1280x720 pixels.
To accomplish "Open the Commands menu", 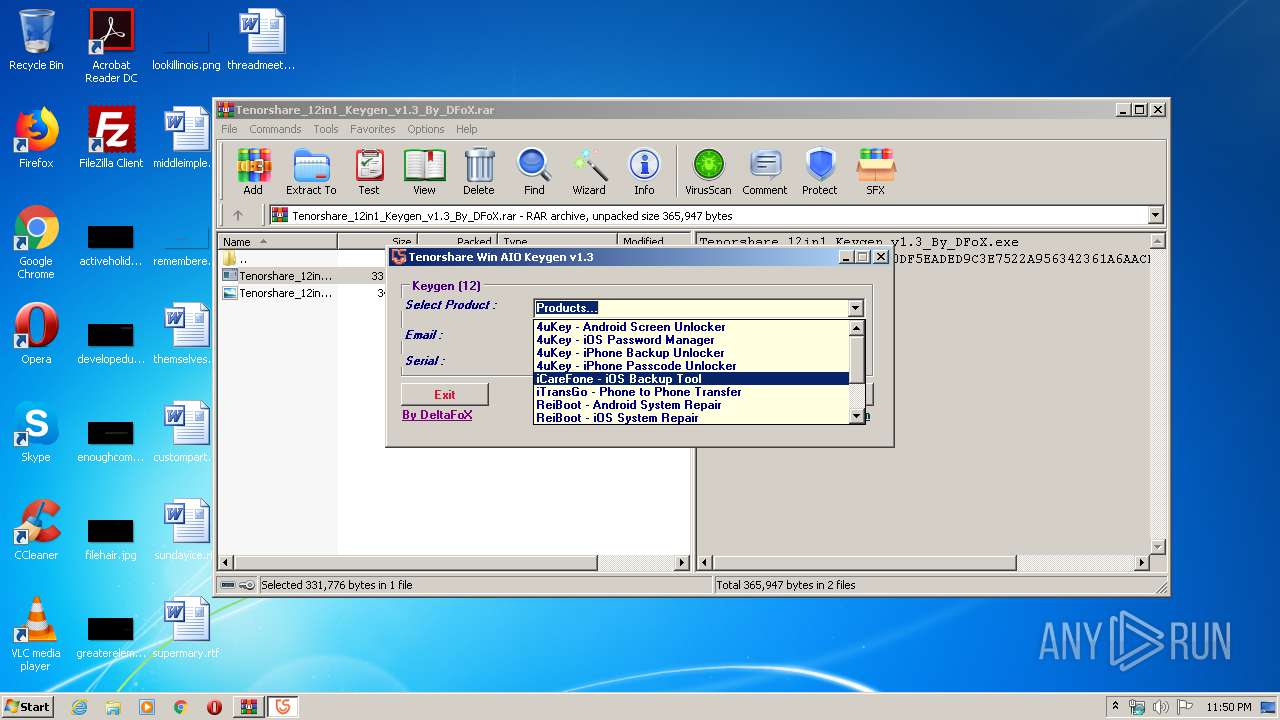I will click(275, 129).
